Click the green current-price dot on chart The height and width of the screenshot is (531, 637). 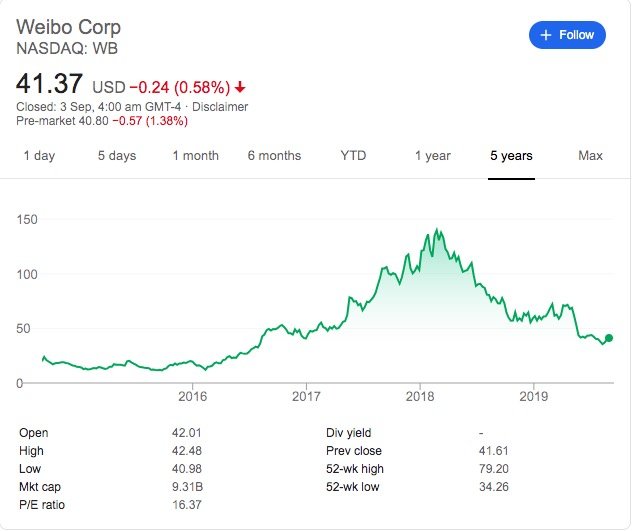point(609,338)
